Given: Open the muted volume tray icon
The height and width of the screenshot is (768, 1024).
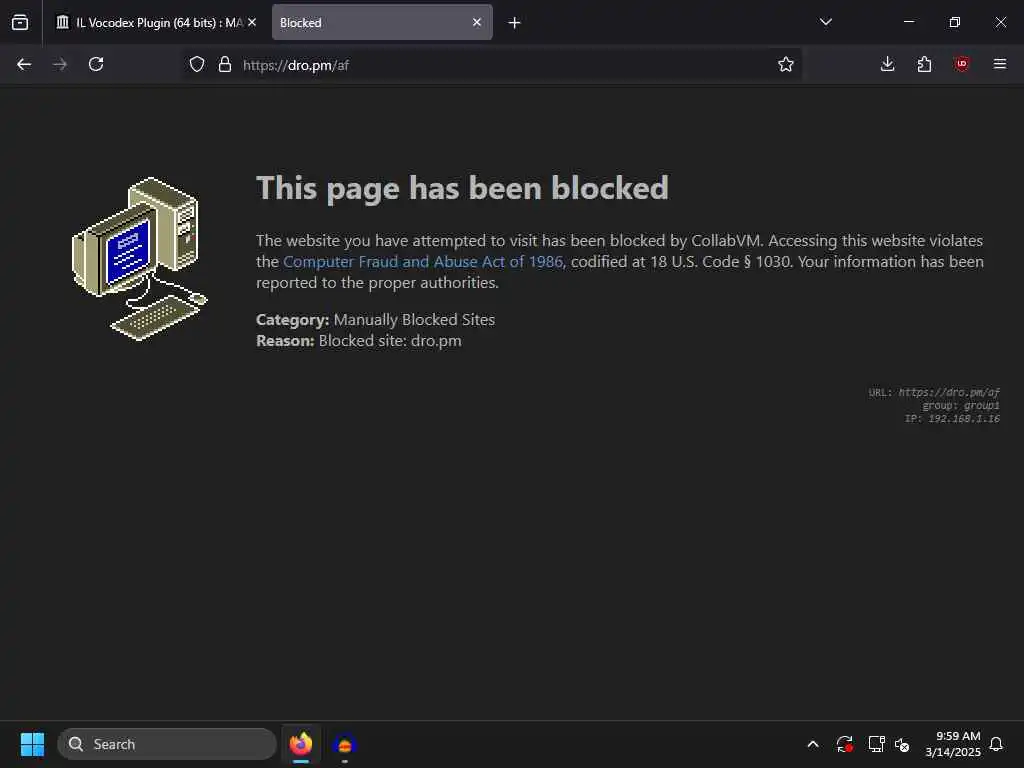Looking at the screenshot, I should click(902, 744).
